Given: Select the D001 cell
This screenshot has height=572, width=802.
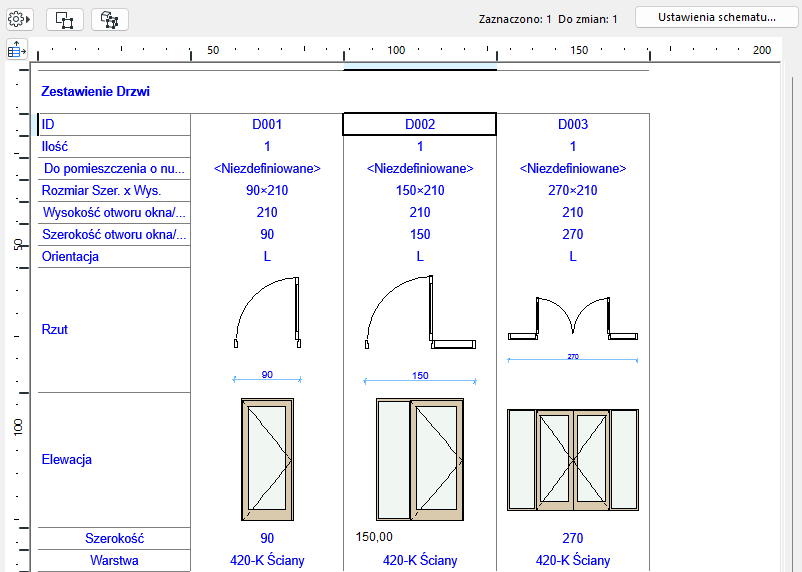Looking at the screenshot, I should (267, 124).
